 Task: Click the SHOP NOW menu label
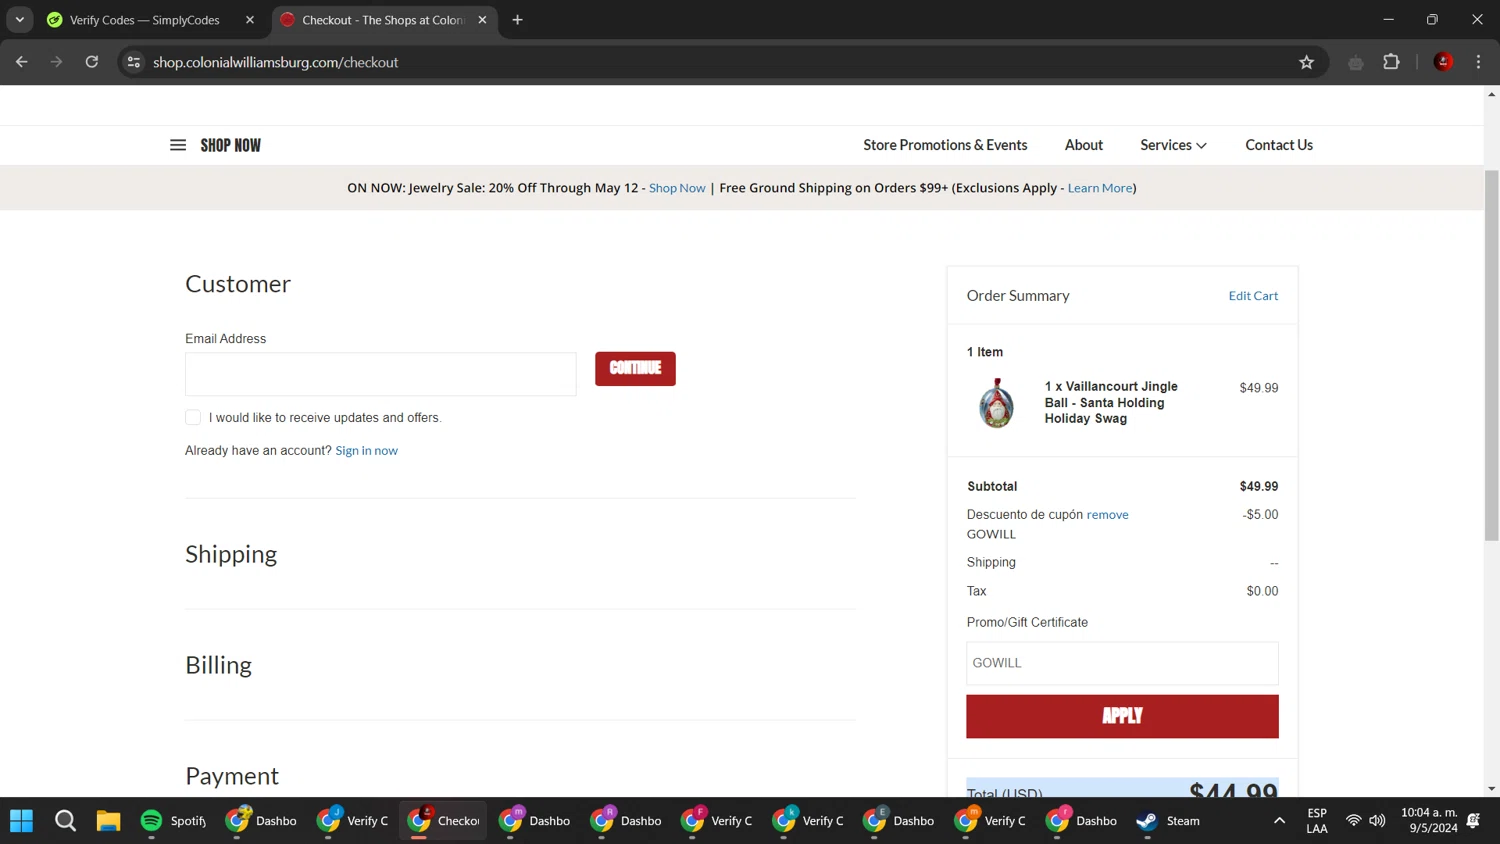[230, 145]
